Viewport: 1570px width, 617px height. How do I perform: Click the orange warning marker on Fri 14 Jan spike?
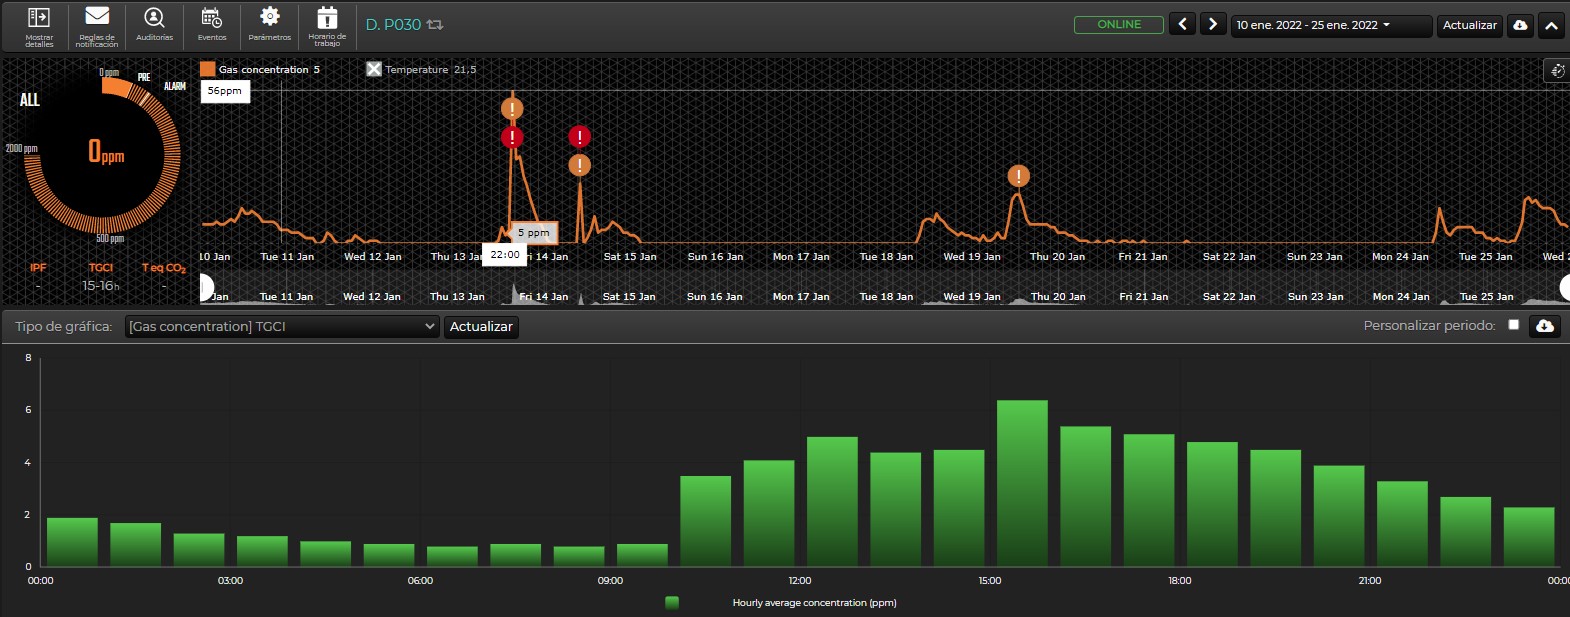point(579,165)
